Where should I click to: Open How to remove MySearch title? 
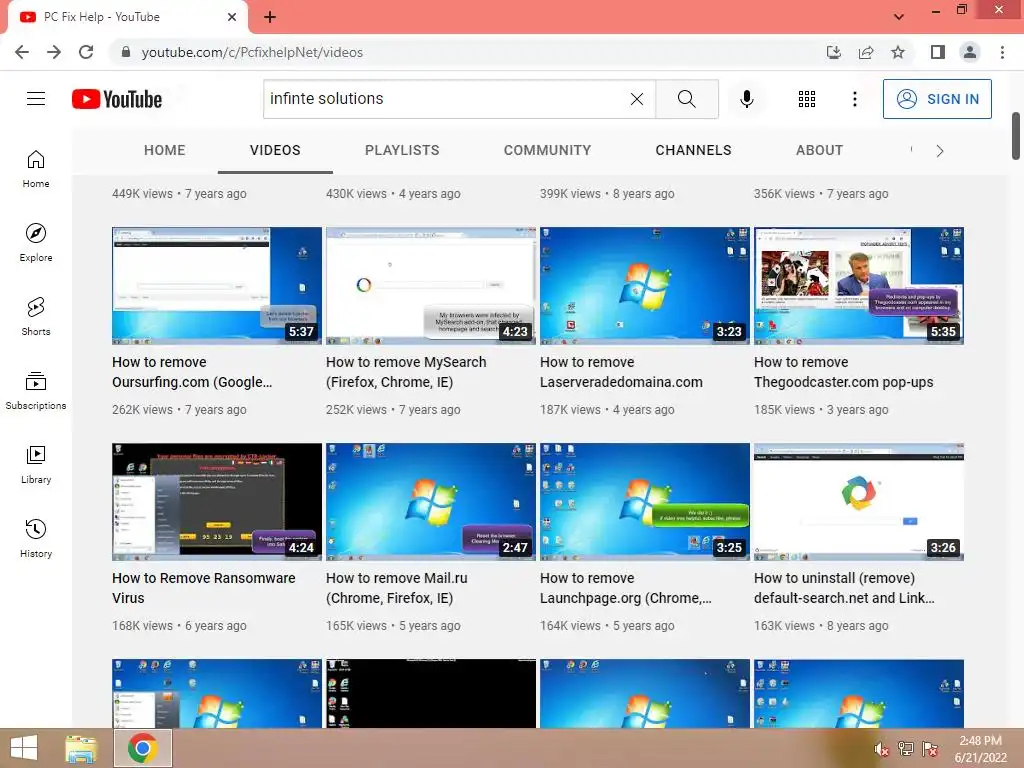[x=406, y=372]
